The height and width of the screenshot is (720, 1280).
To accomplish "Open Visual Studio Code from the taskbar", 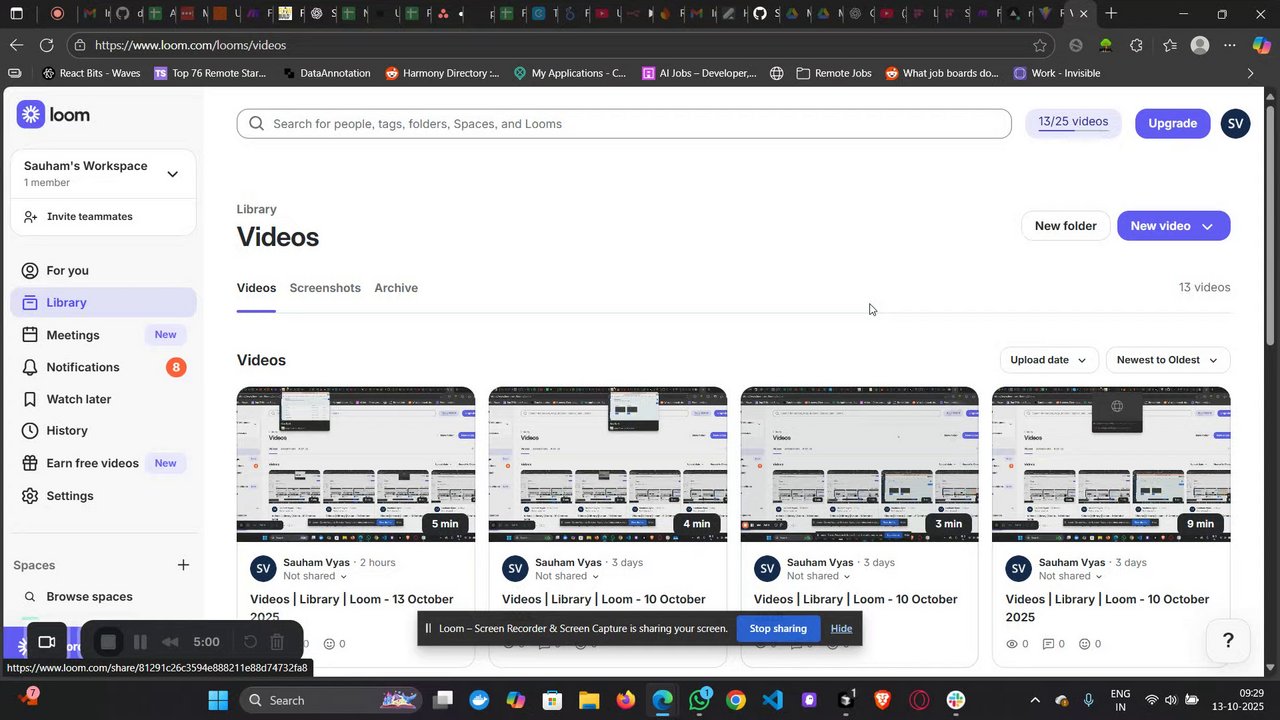I will tap(772, 700).
